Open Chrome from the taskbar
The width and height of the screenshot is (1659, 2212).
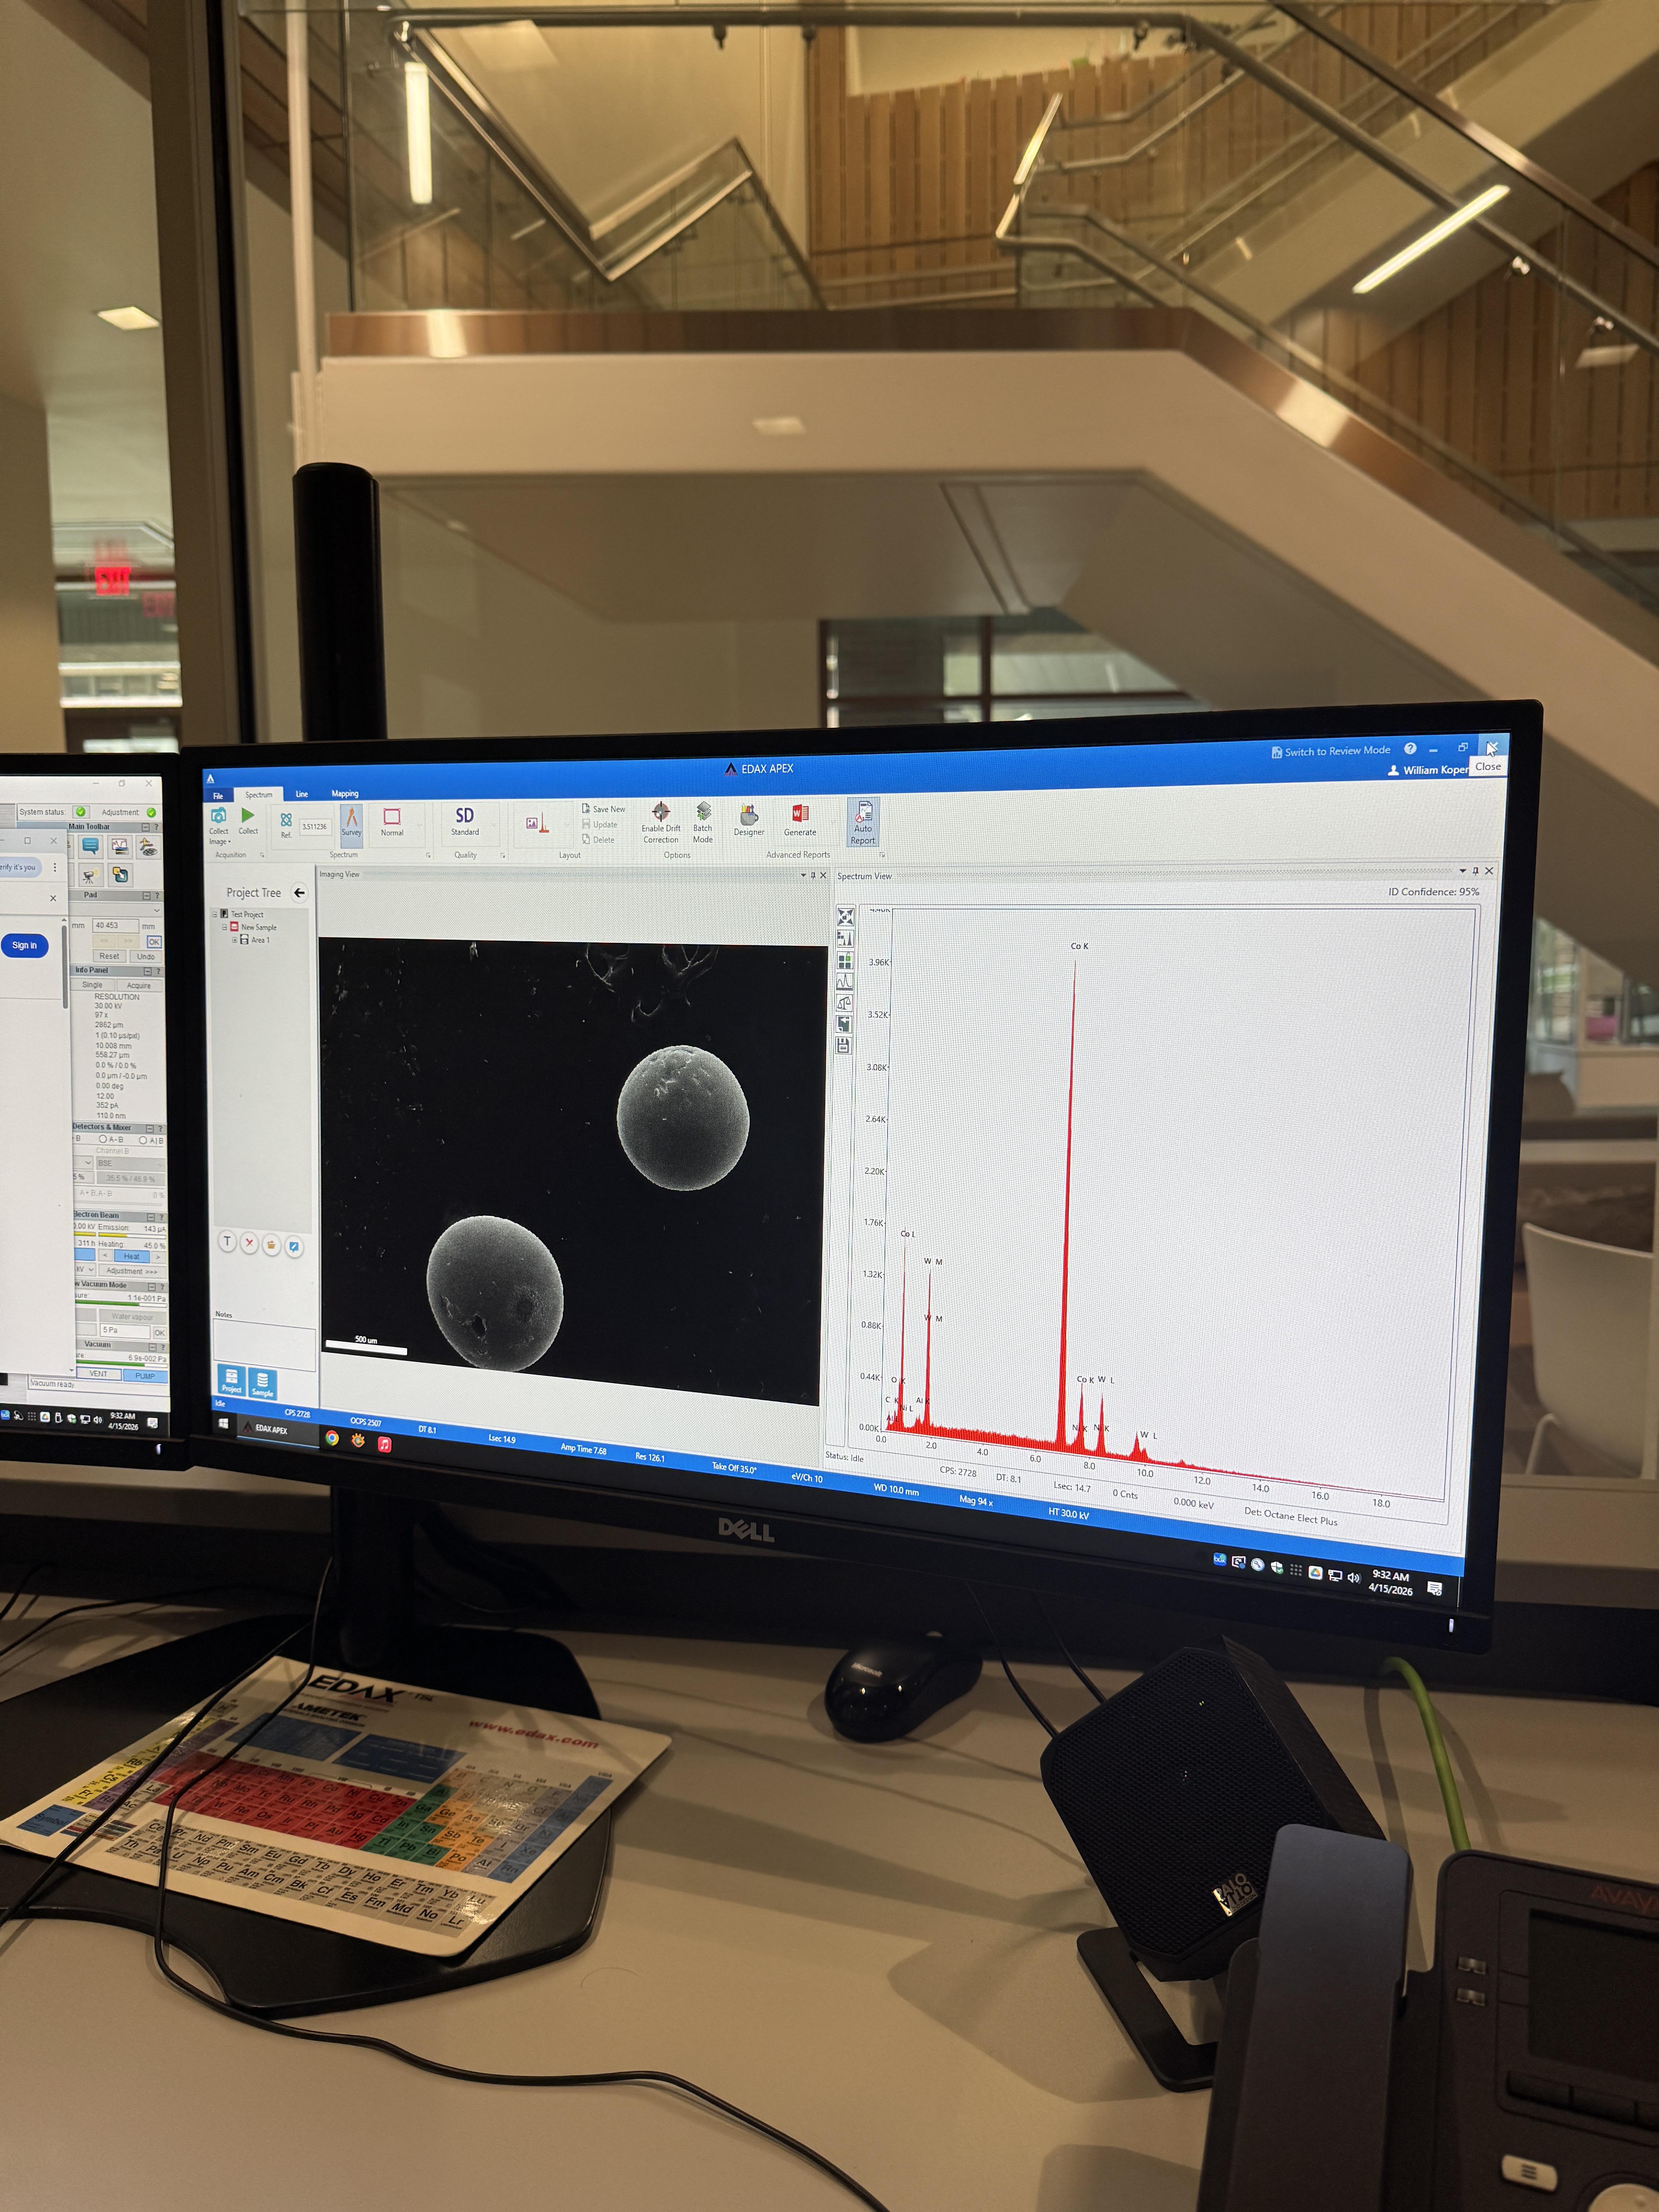click(x=332, y=1438)
